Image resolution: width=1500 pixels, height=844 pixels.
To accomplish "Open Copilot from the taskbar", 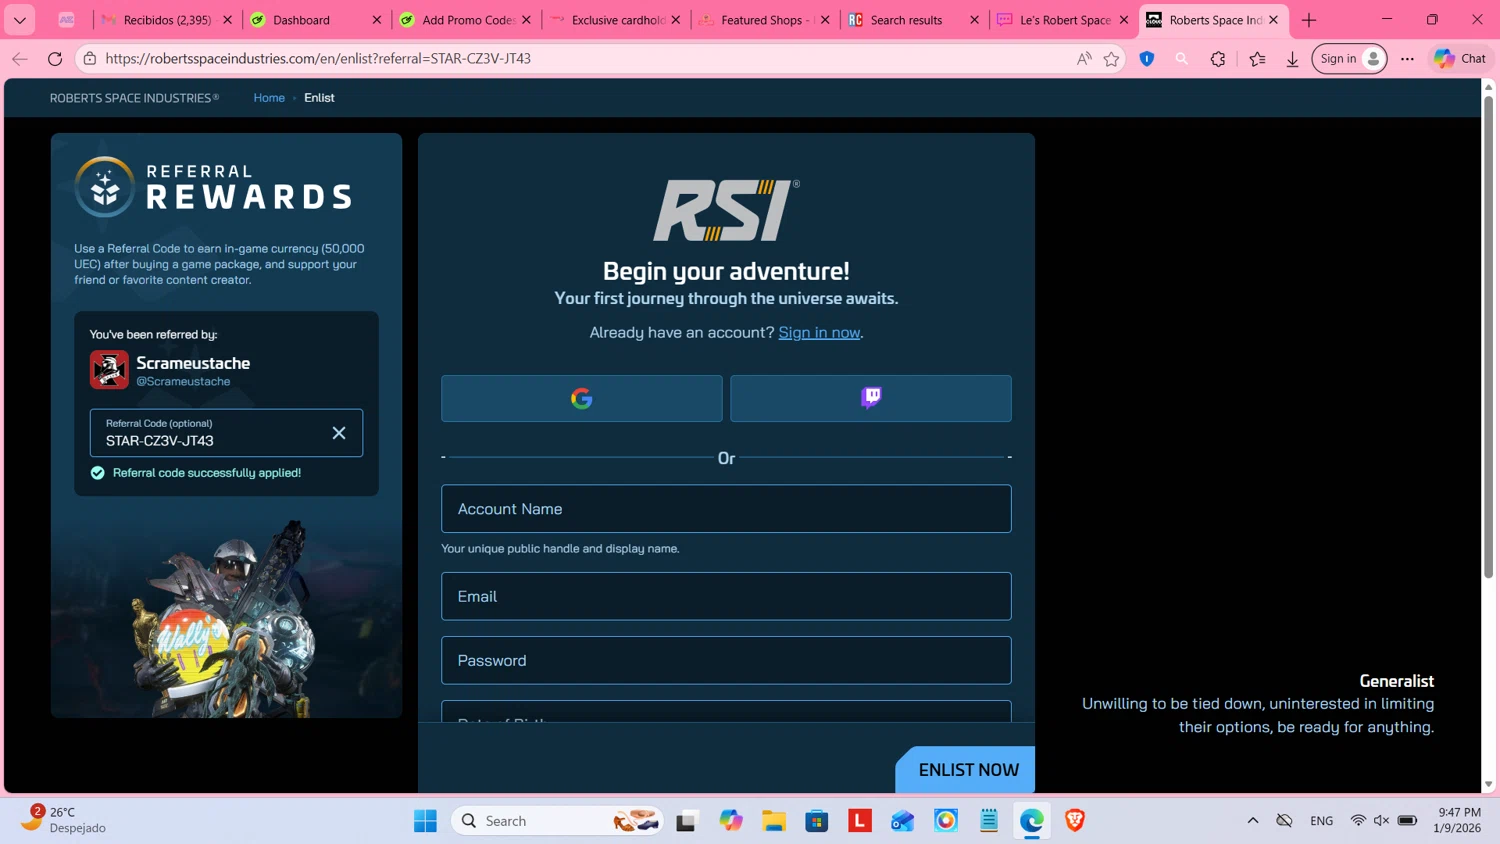I will tap(731, 821).
